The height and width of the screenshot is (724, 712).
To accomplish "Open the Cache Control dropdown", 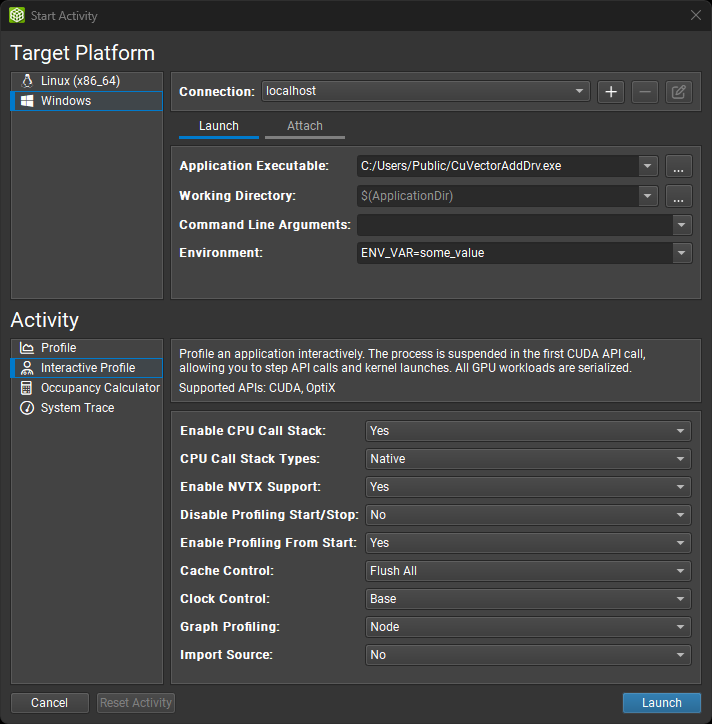I will [528, 571].
